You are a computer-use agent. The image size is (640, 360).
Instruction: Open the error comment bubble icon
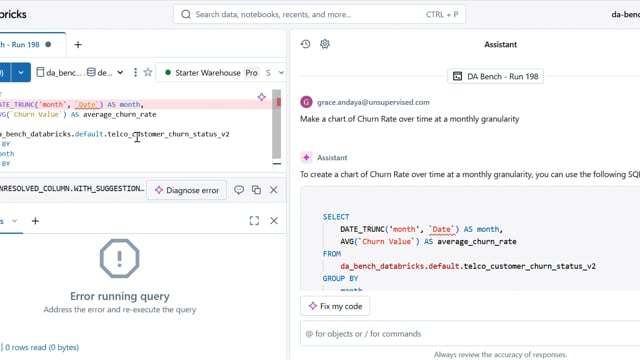239,190
